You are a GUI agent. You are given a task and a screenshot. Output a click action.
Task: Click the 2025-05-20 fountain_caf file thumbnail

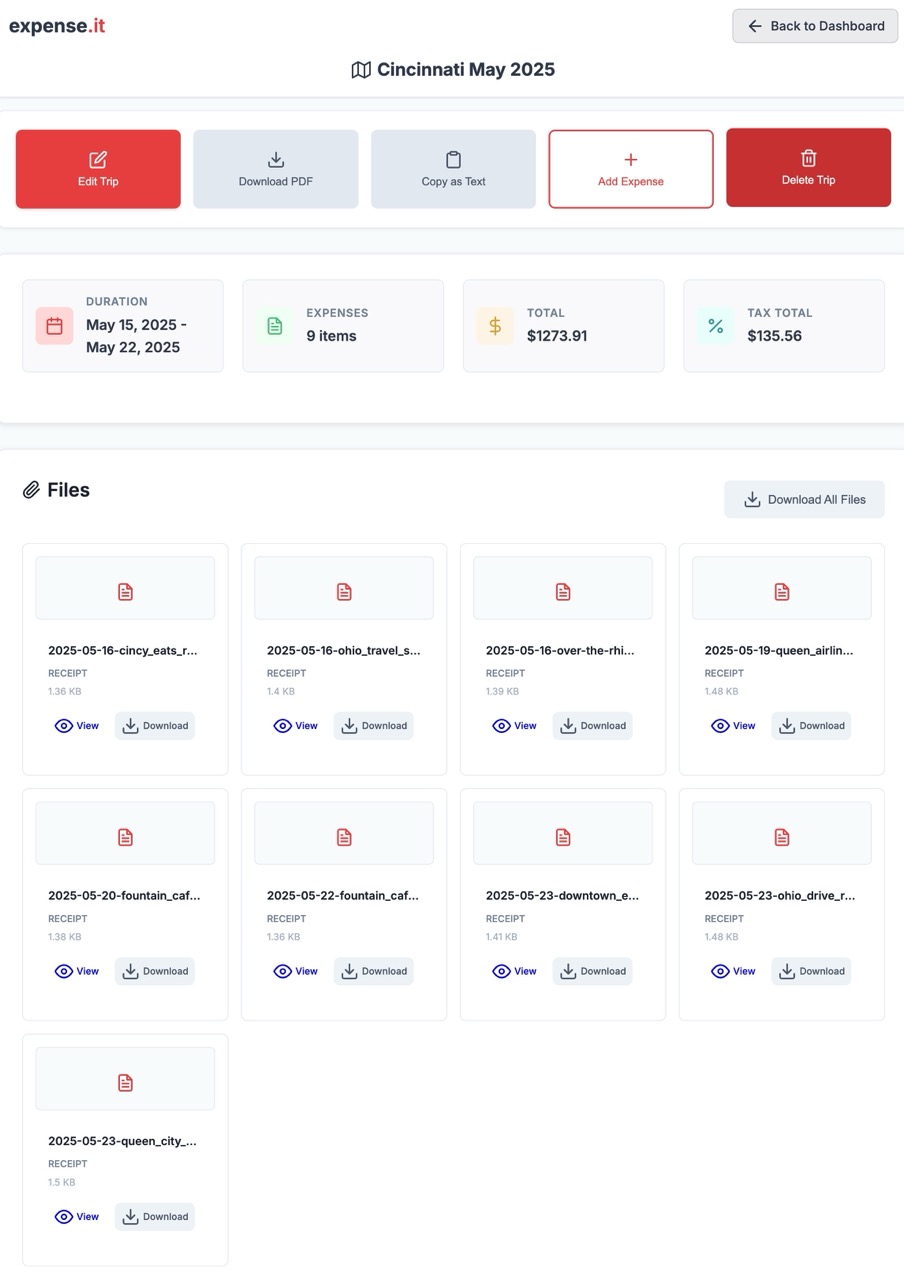(125, 833)
